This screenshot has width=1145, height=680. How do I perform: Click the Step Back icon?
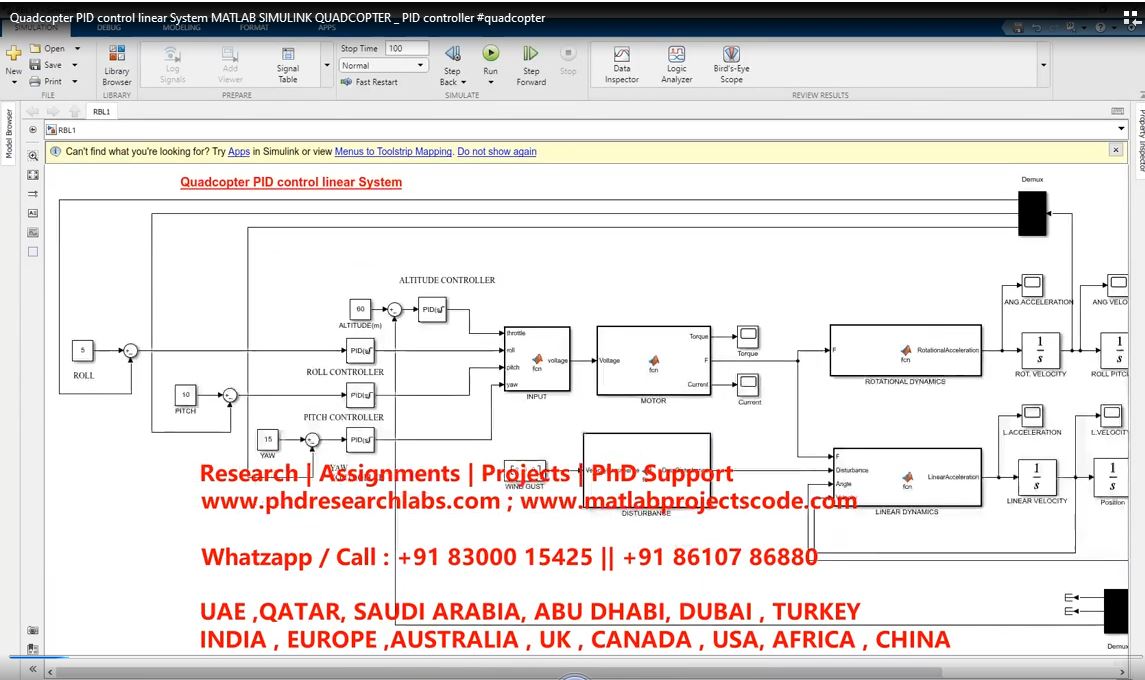click(x=453, y=53)
